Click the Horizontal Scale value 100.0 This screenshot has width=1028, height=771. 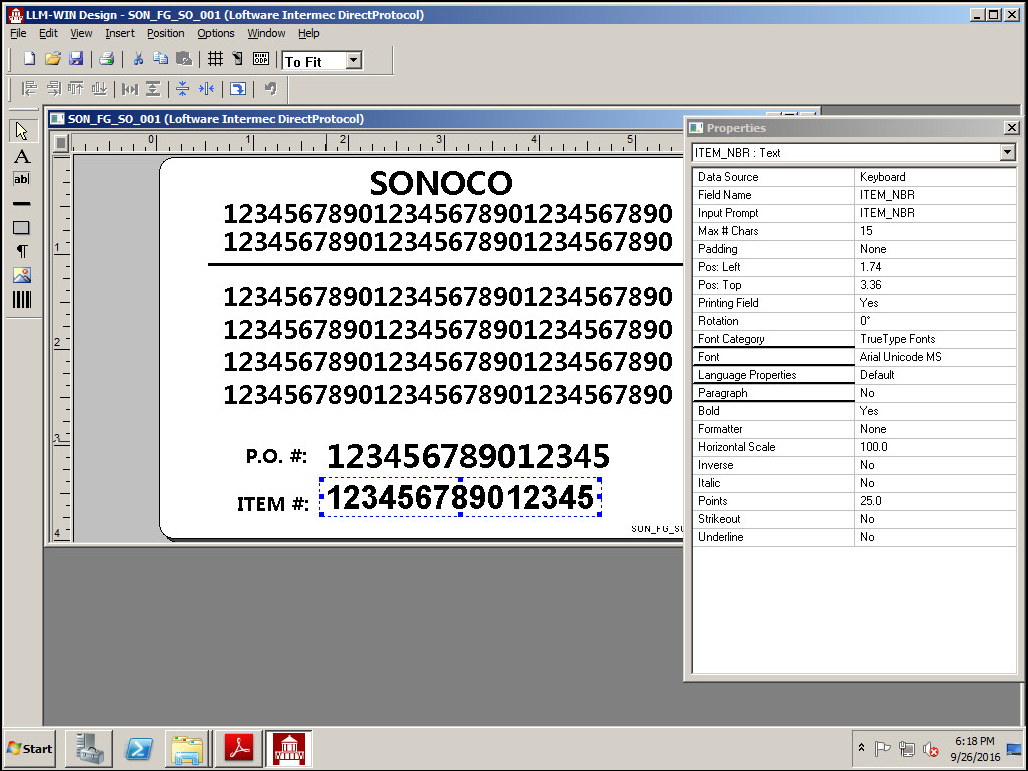(x=935, y=447)
